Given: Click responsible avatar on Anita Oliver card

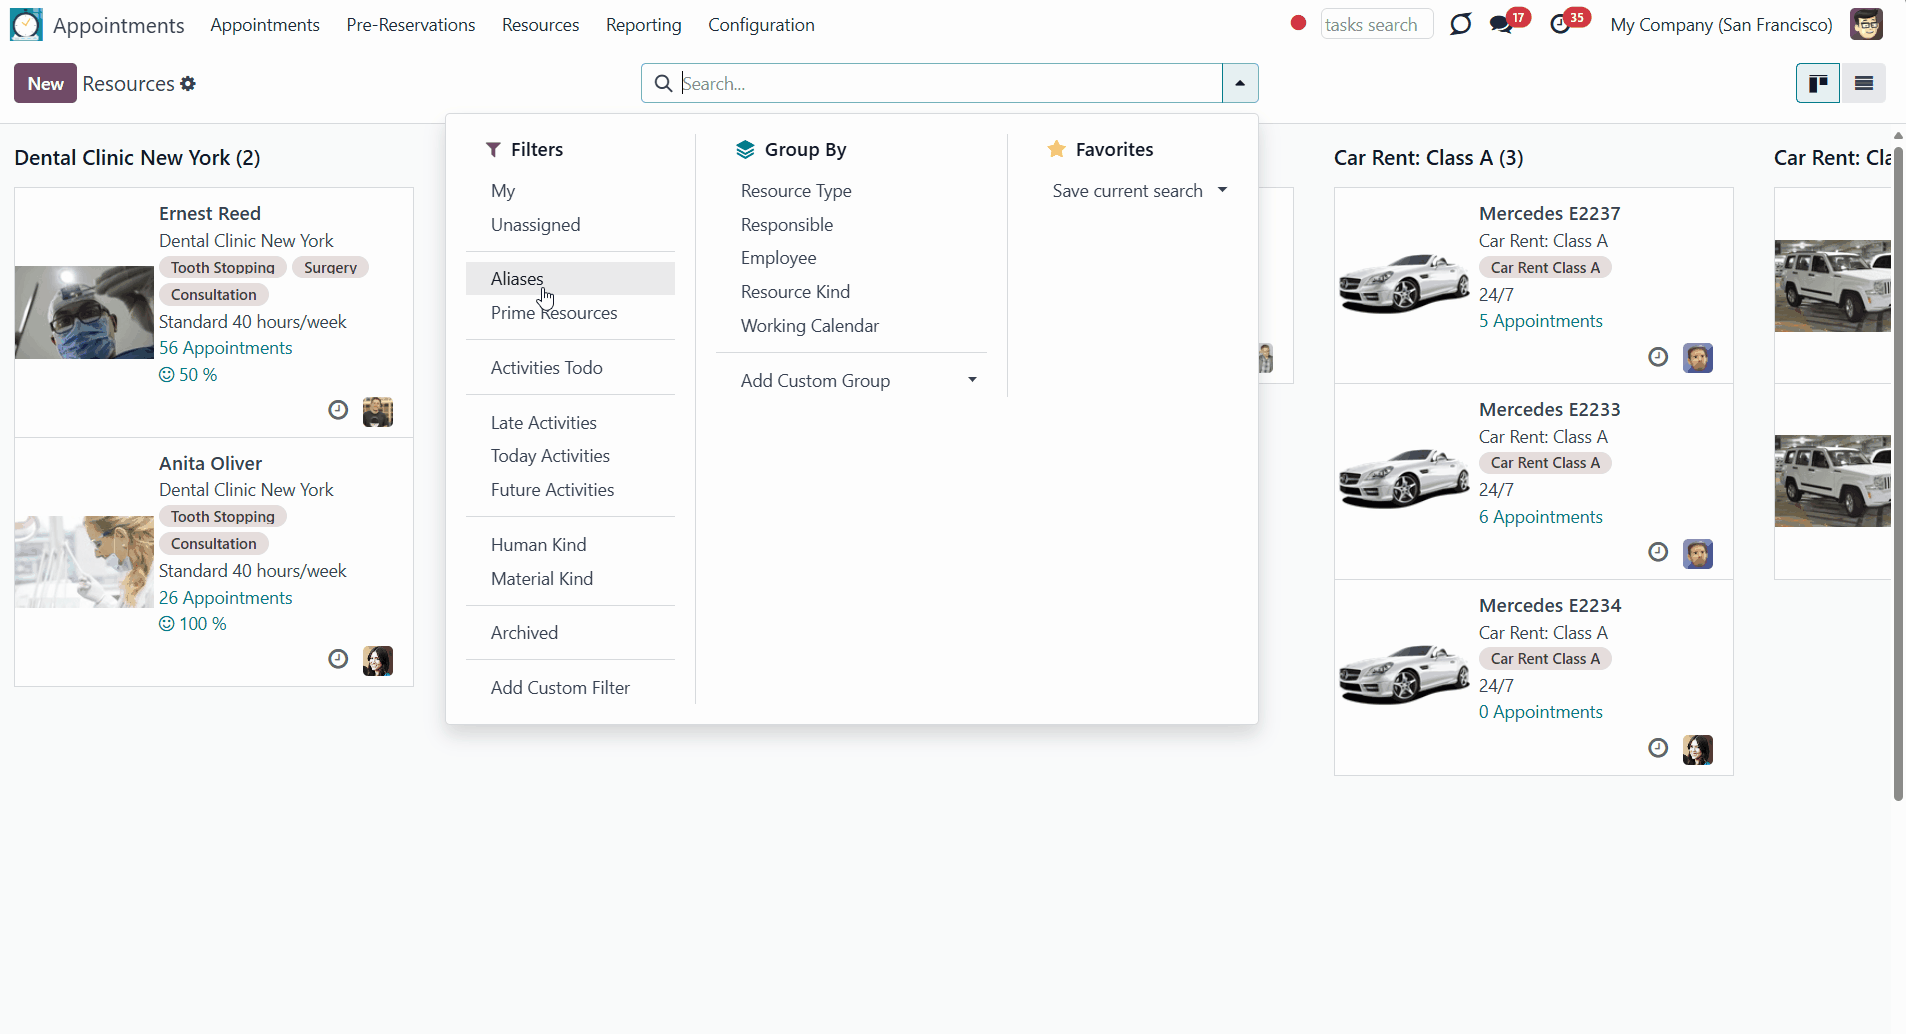Looking at the screenshot, I should pos(378,660).
